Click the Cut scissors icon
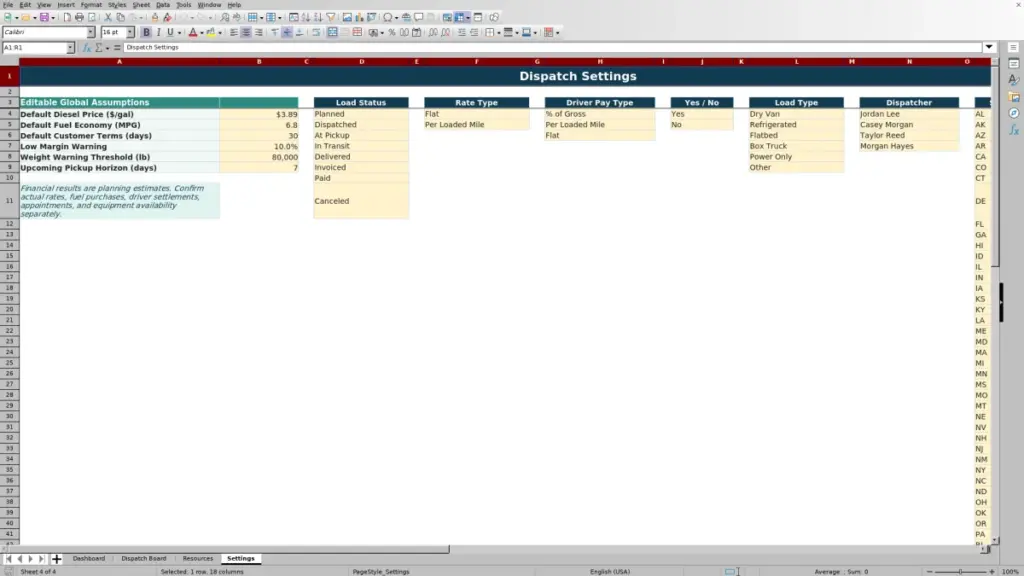 108,18
